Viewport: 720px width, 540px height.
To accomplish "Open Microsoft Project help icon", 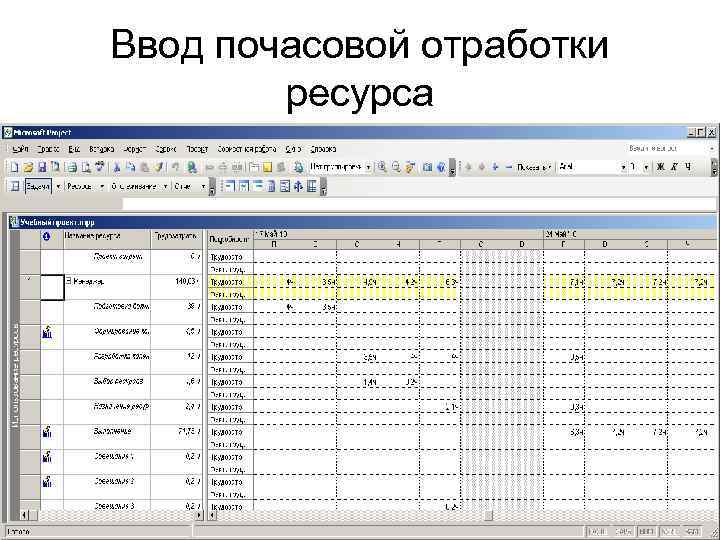I will pos(441,167).
